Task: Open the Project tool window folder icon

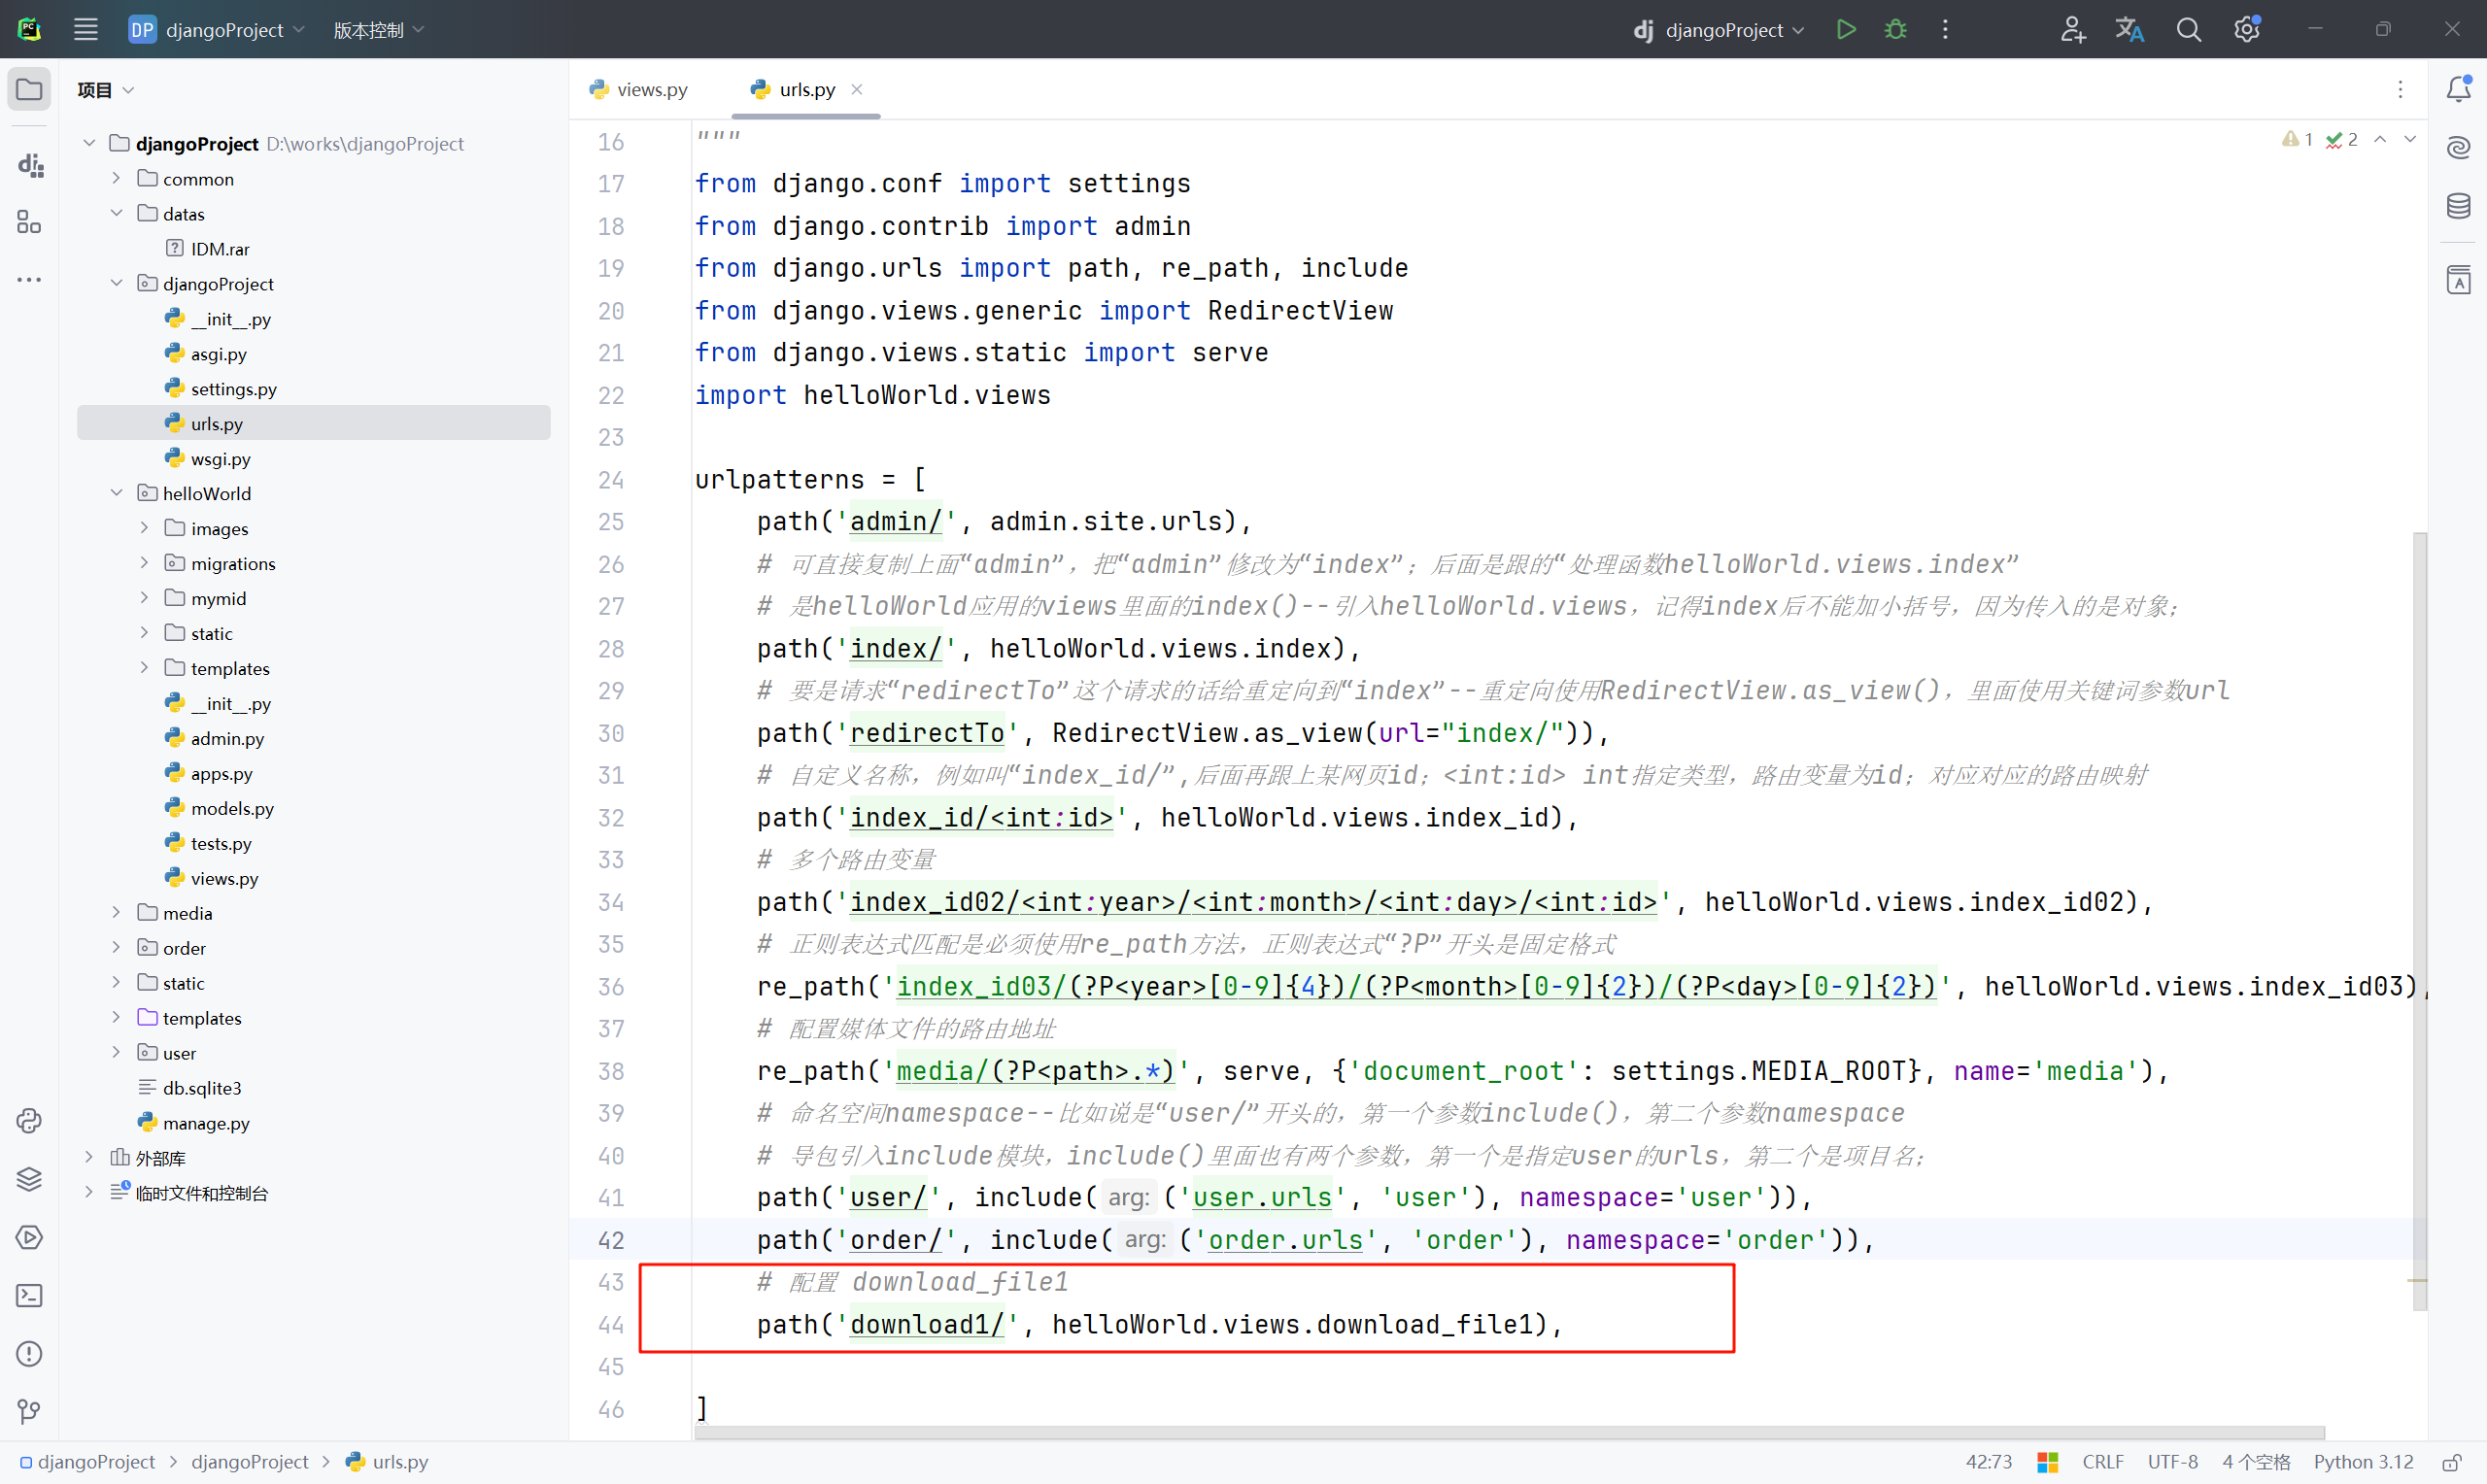Action: (x=29, y=90)
